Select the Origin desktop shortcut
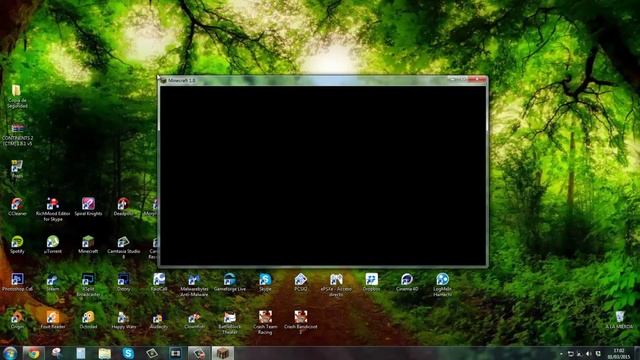The width and height of the screenshot is (640, 360). tap(17, 320)
